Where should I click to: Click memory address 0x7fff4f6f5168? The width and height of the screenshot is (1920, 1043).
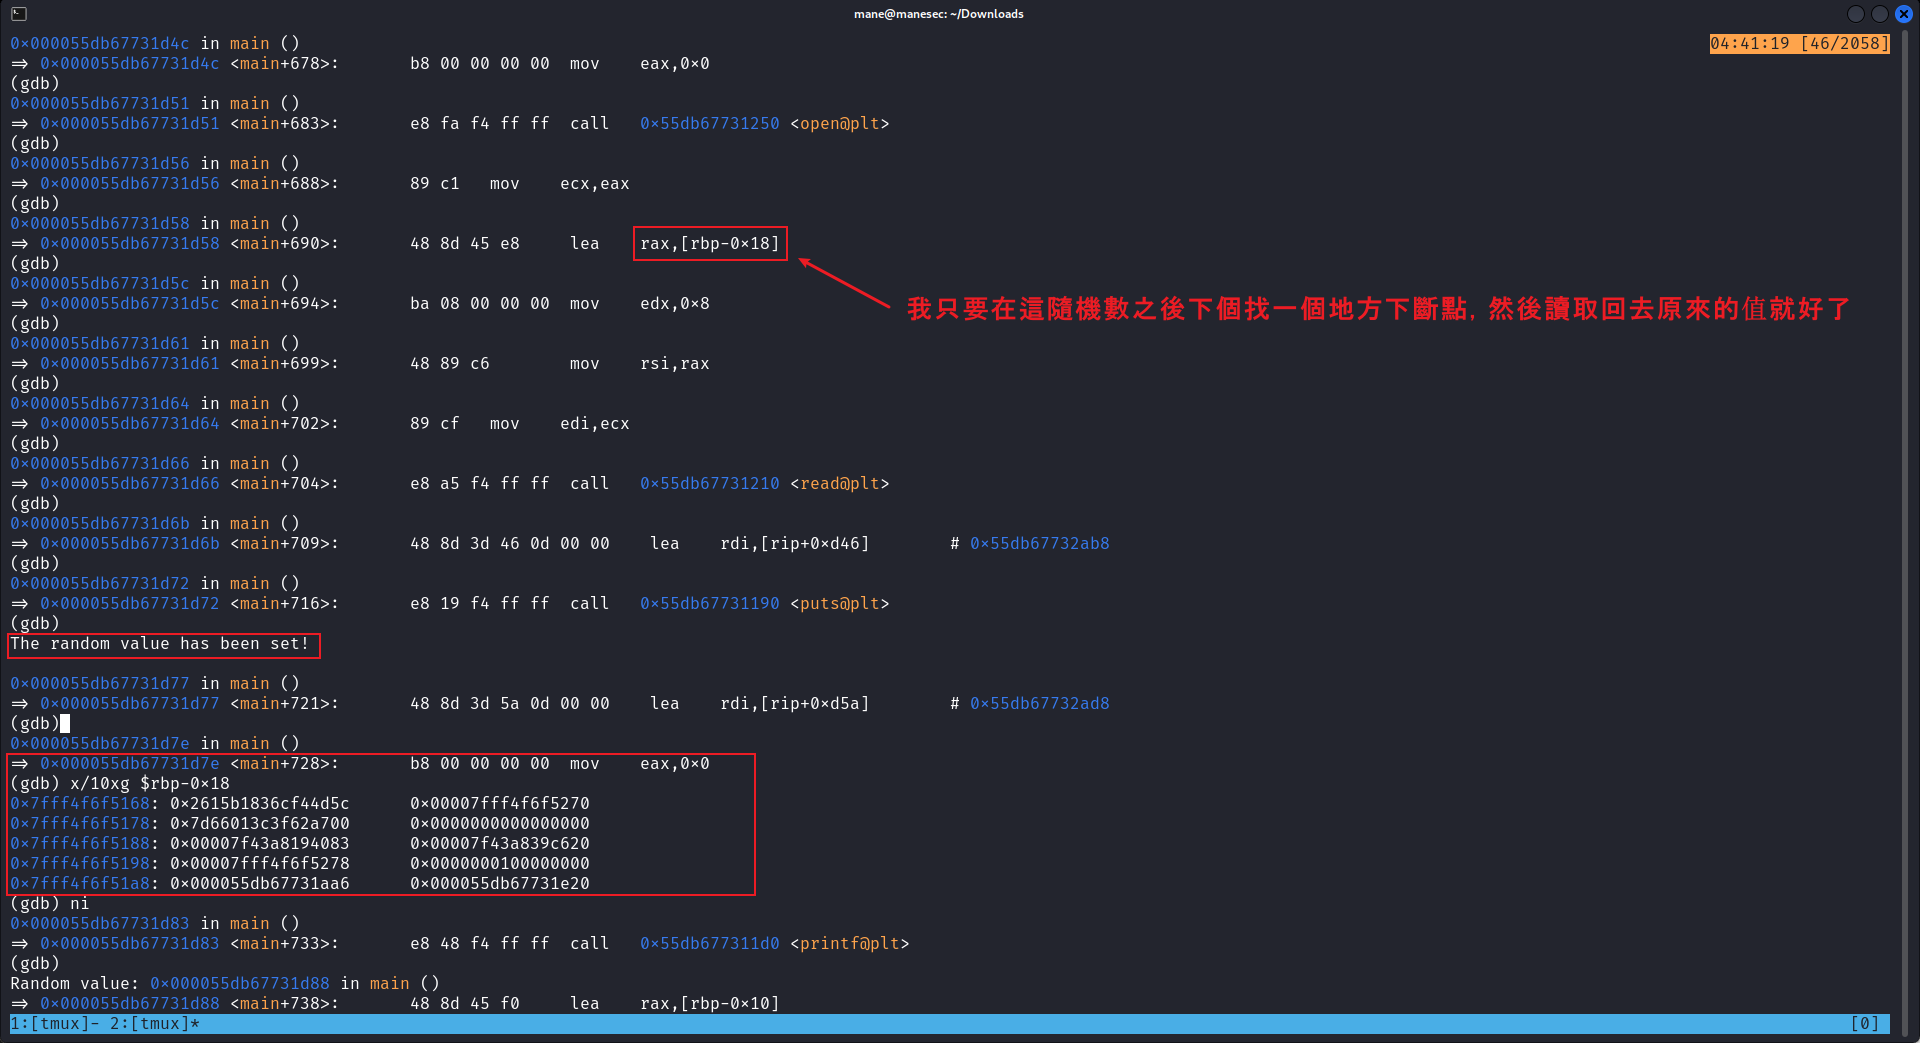[x=80, y=803]
